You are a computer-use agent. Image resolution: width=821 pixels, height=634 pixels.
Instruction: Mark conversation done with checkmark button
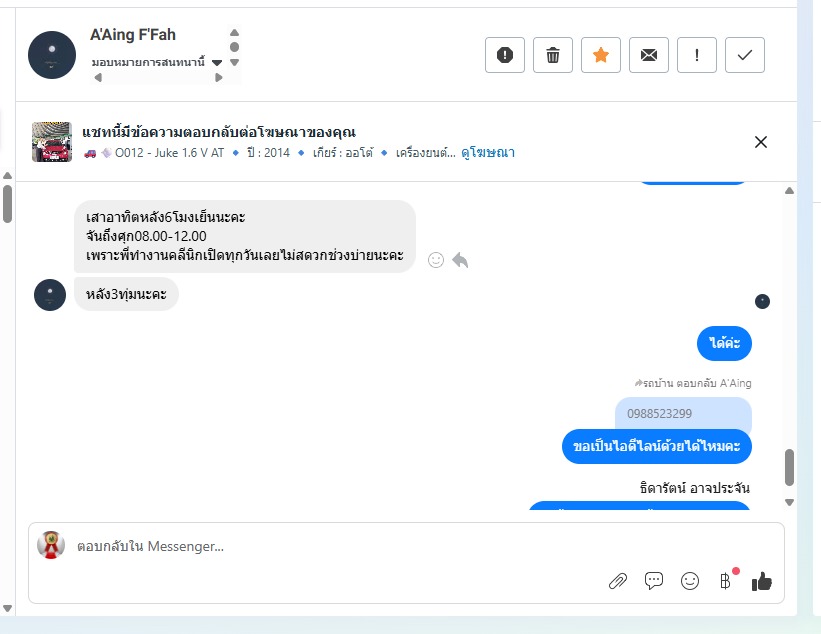pyautogui.click(x=745, y=55)
